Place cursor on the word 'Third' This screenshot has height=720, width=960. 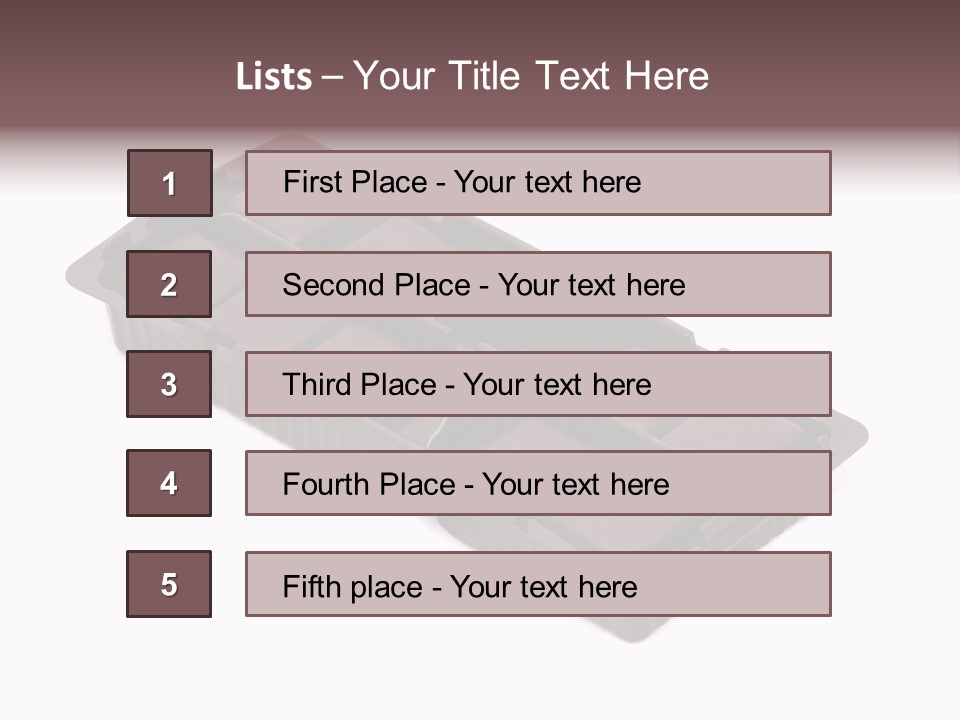click(x=316, y=384)
